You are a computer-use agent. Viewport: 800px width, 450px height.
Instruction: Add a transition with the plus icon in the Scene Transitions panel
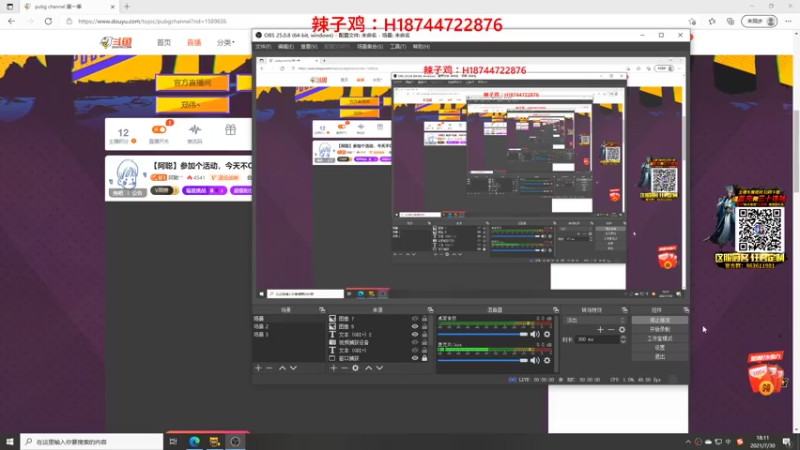[600, 330]
